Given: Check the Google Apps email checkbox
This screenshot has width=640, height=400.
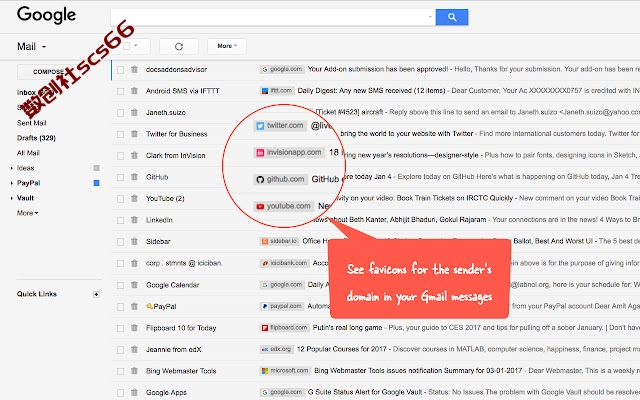Looking at the screenshot, I should tap(120, 393).
